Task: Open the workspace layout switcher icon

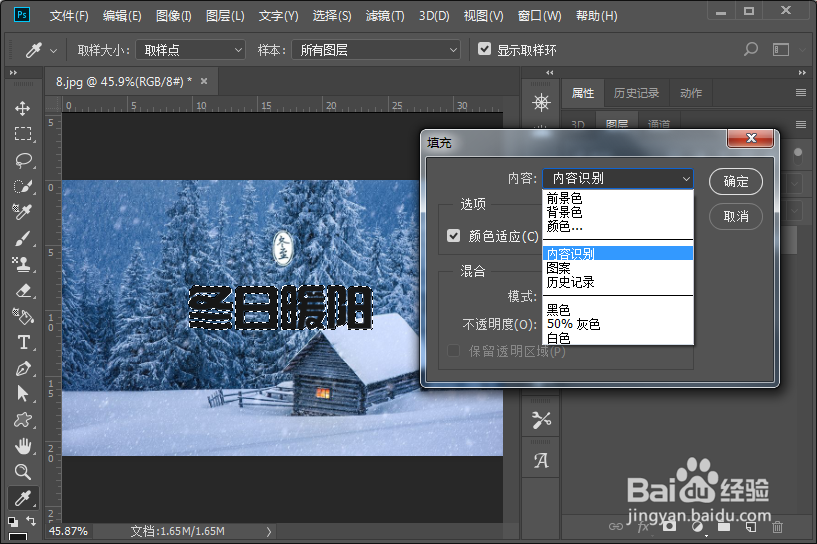Action: [781, 50]
